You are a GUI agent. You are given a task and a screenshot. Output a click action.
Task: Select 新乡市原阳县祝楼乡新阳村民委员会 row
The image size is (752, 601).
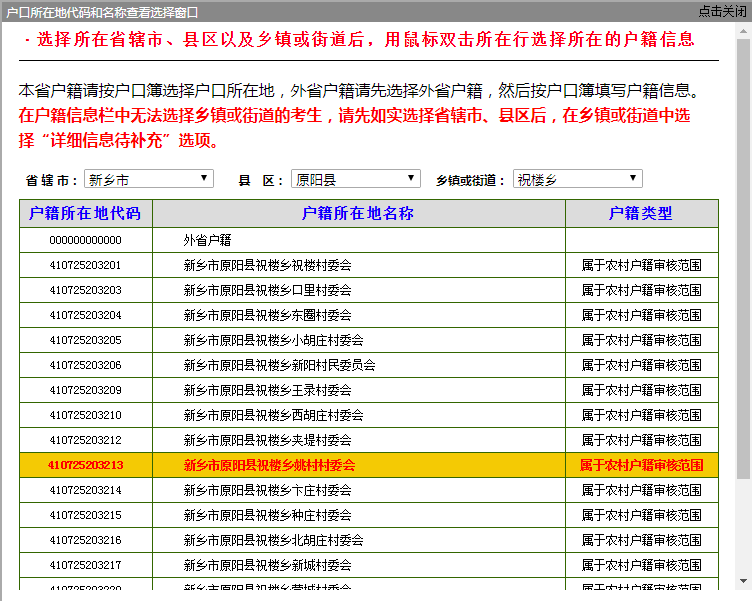(359, 365)
